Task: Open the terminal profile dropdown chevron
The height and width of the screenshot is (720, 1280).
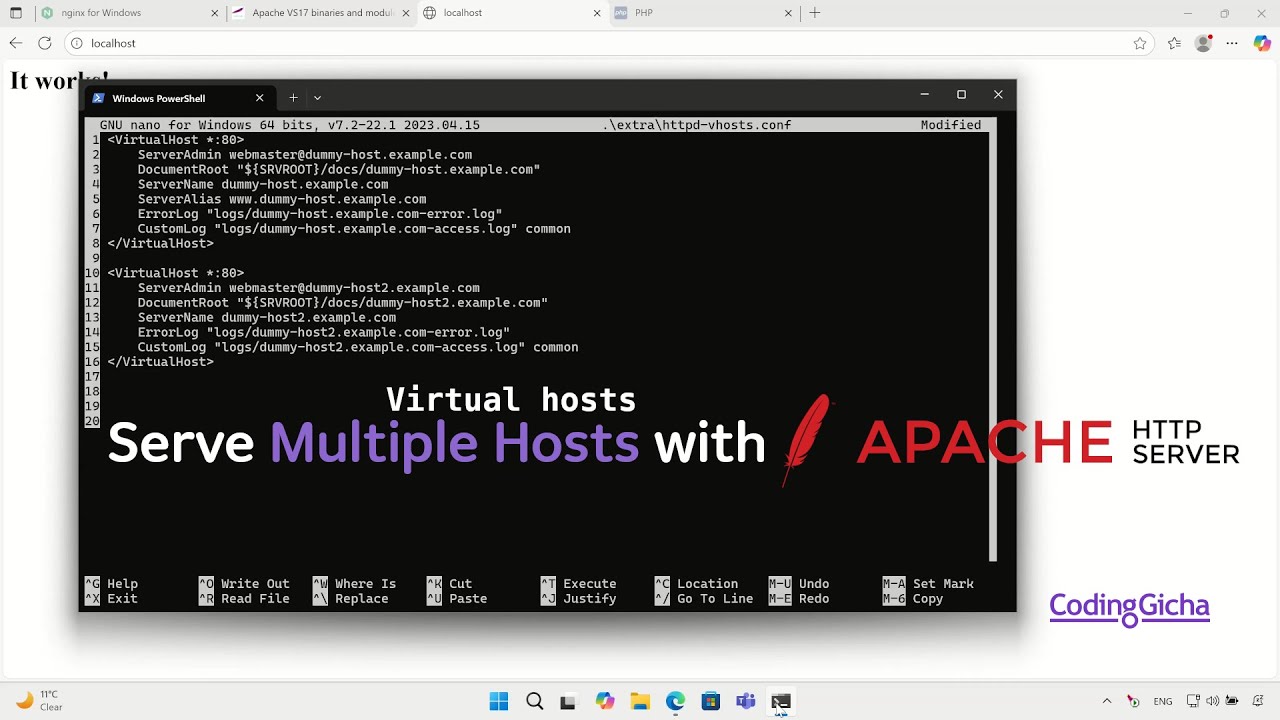Action: (x=317, y=98)
